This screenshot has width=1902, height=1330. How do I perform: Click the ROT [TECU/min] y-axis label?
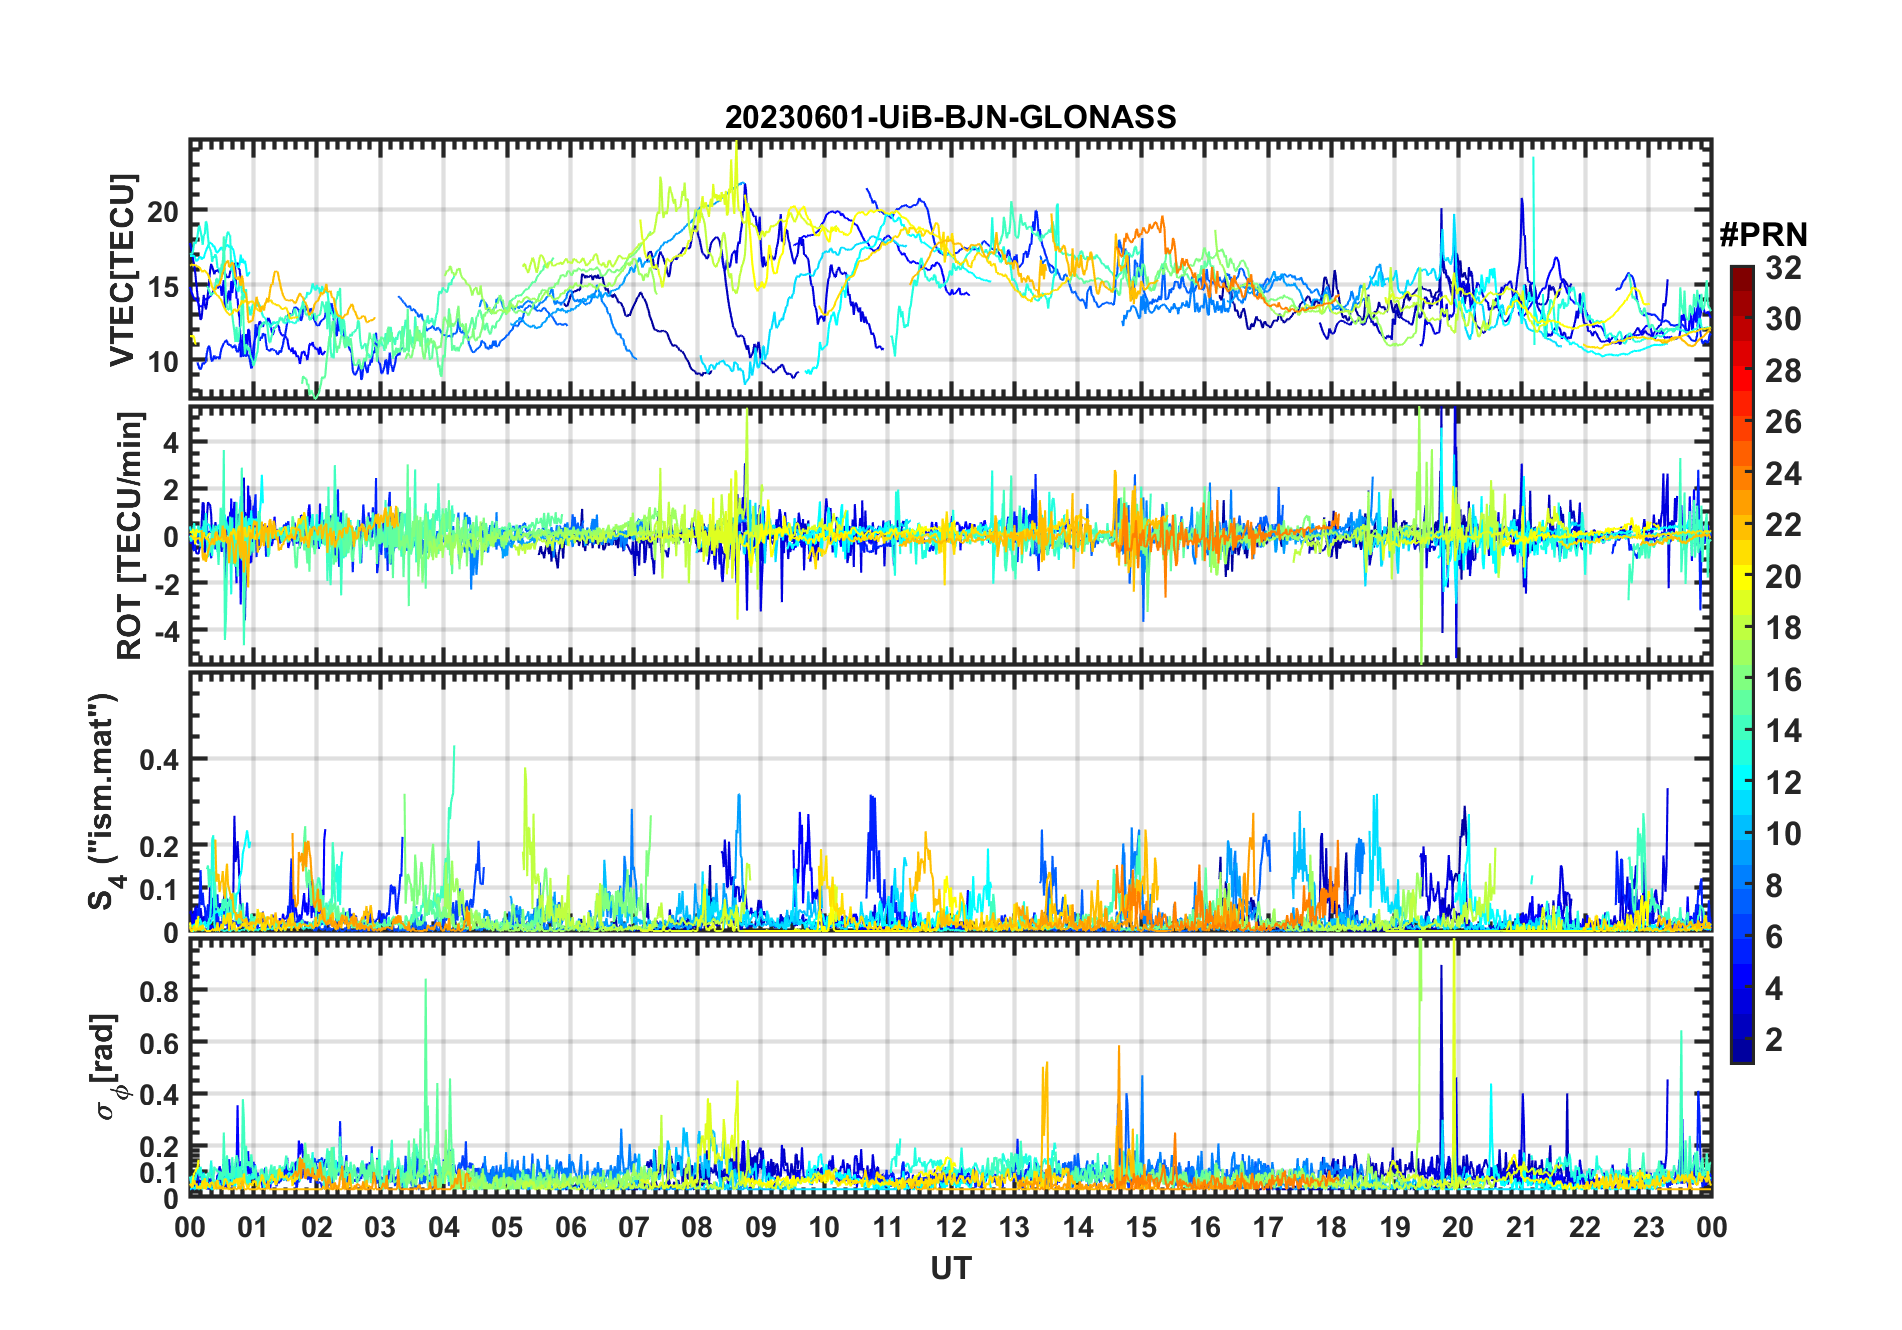130,535
